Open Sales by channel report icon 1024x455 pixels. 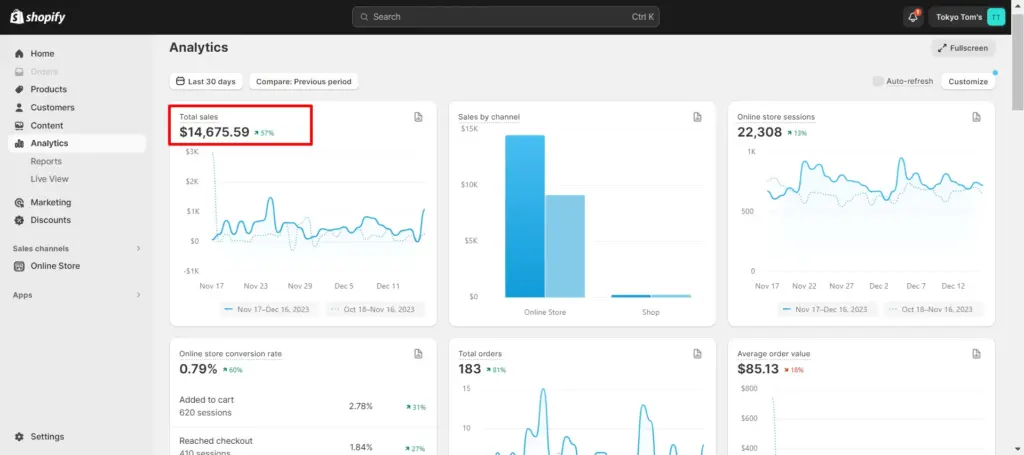pyautogui.click(x=697, y=117)
